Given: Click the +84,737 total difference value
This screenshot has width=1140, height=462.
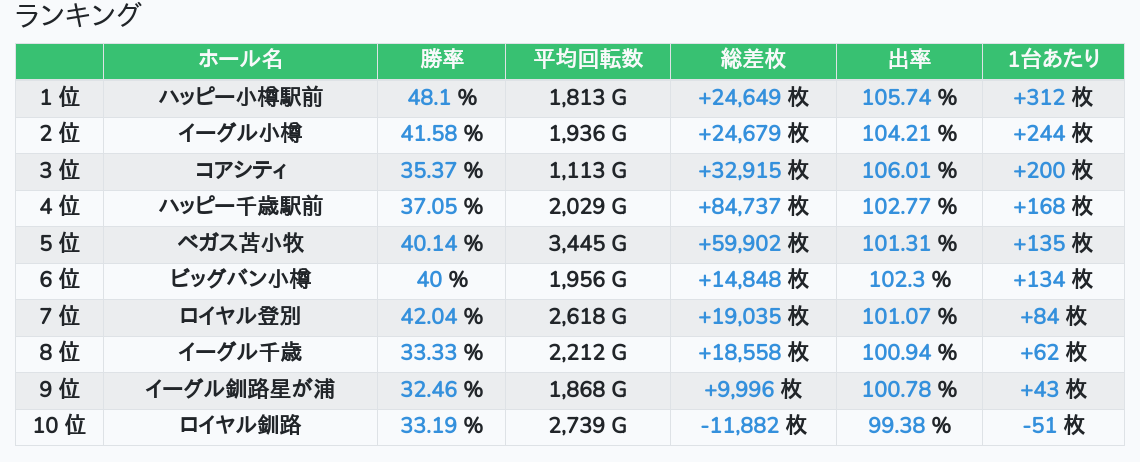Looking at the screenshot, I should [x=740, y=207].
